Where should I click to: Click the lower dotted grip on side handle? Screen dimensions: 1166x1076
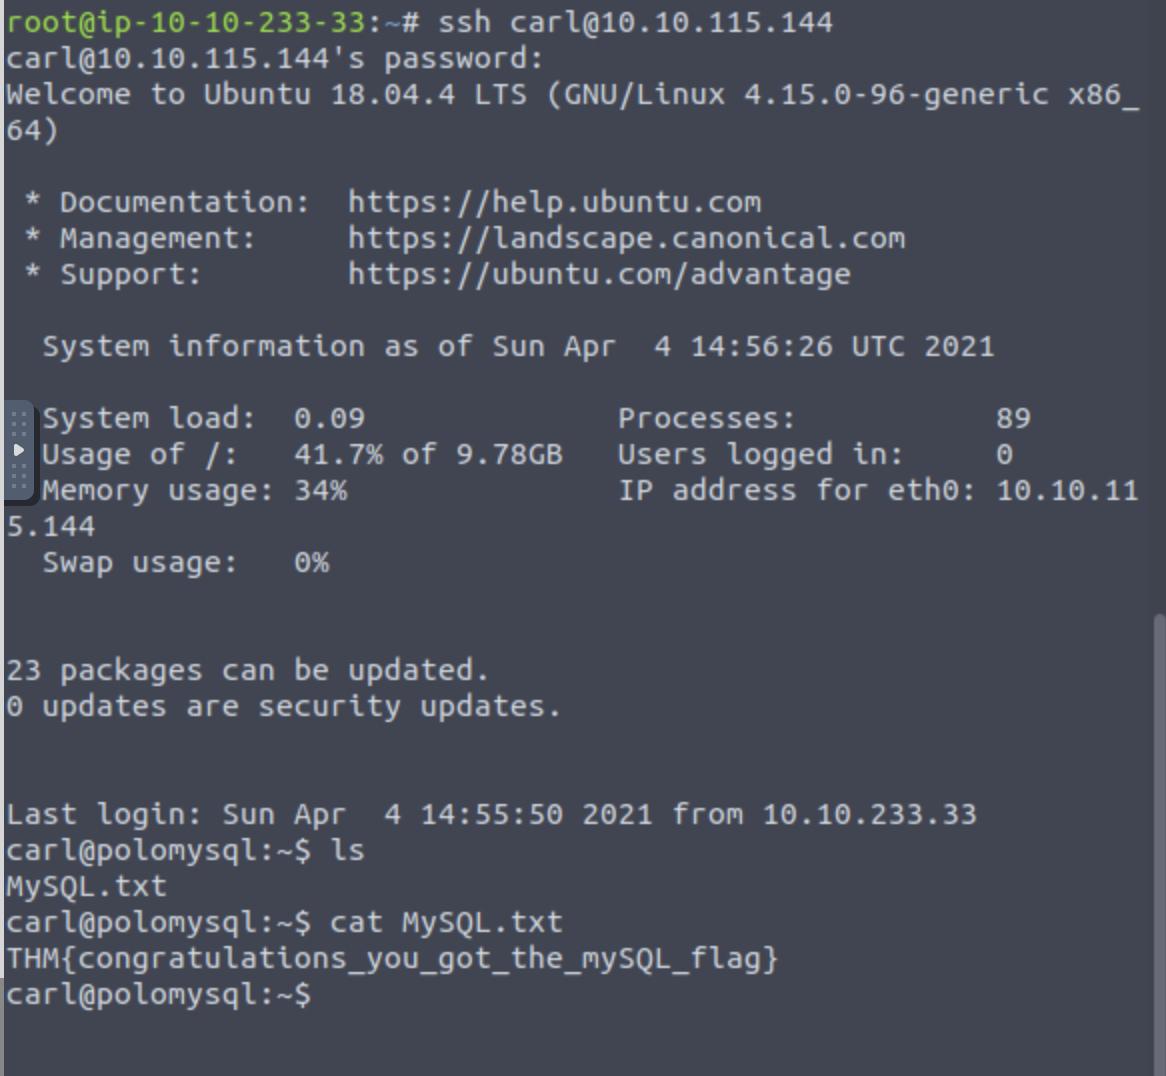click(18, 478)
